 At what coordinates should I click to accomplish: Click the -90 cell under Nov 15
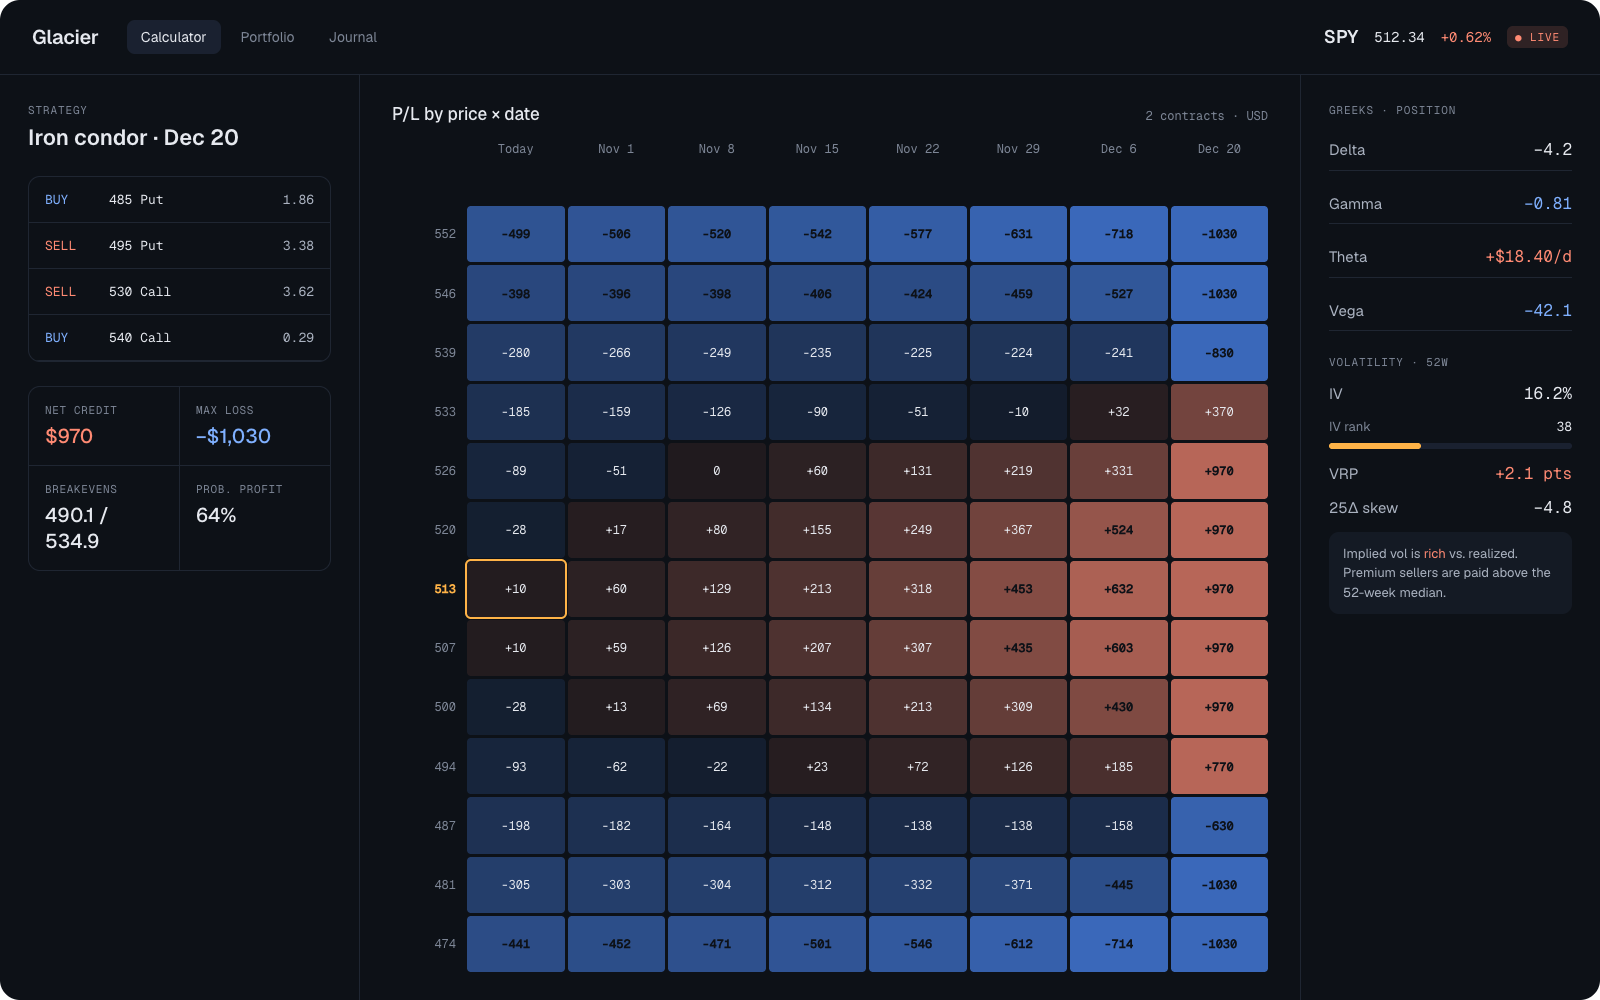coord(817,412)
